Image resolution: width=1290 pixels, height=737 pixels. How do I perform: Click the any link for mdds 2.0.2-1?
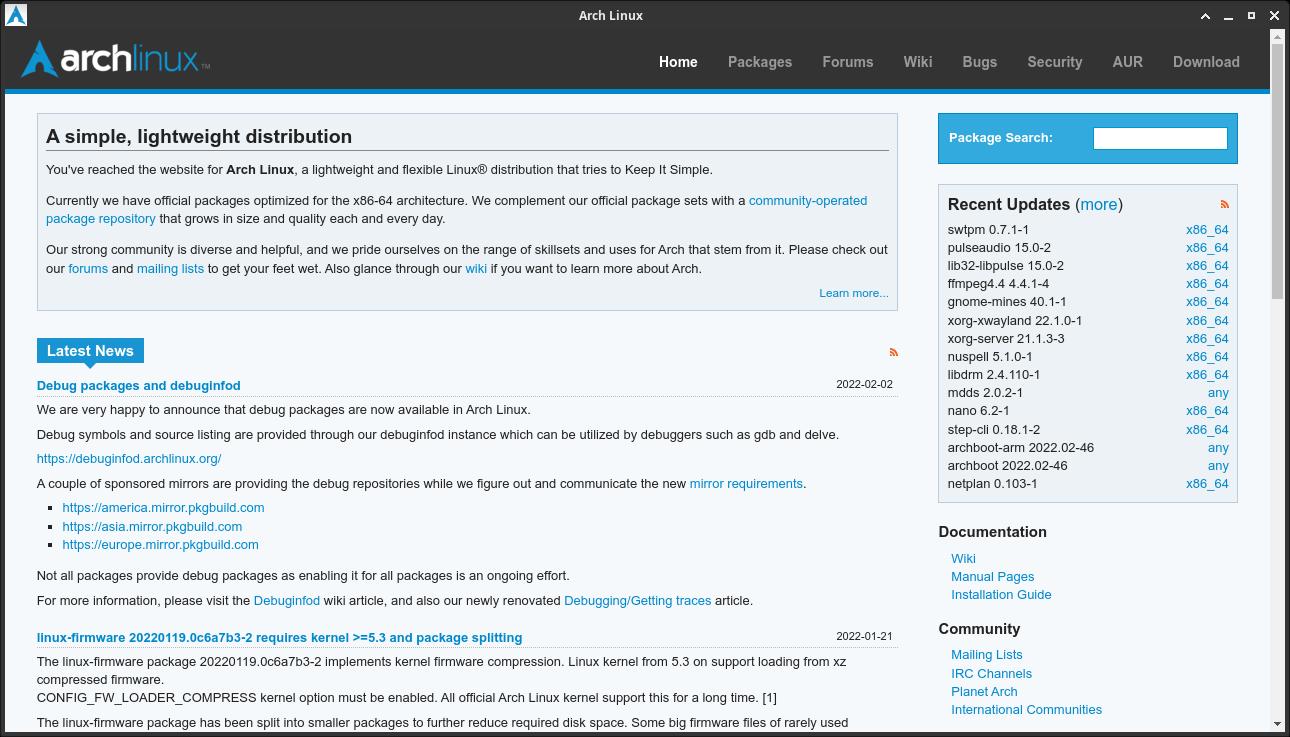[1218, 392]
